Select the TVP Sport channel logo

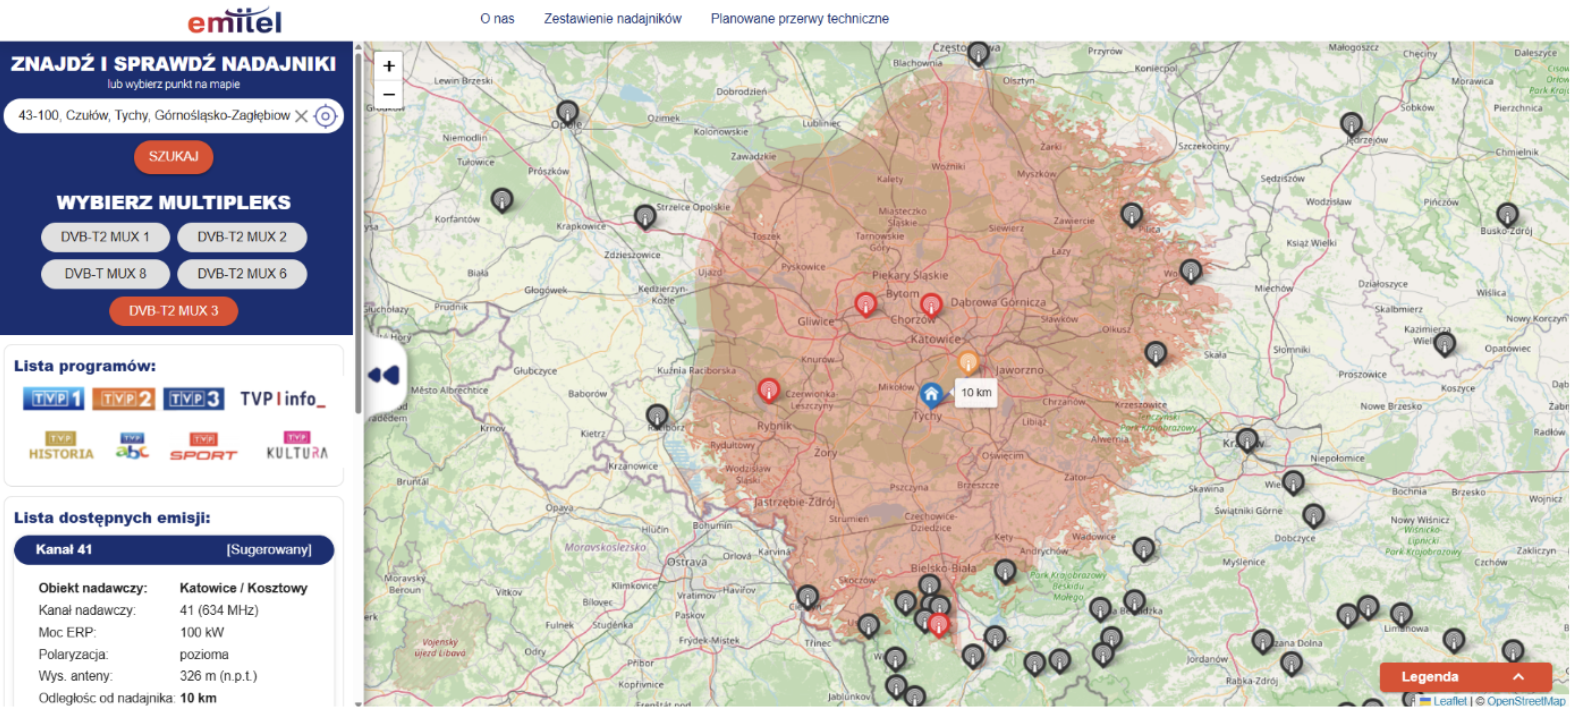[x=203, y=446]
